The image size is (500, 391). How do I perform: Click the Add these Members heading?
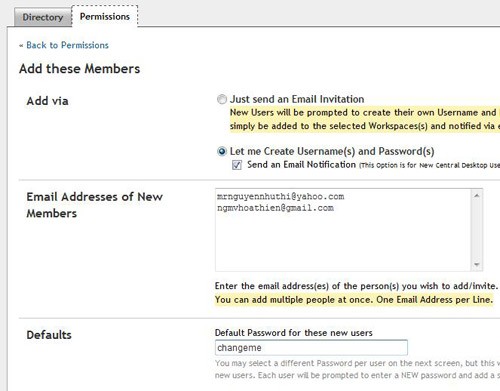click(x=79, y=69)
